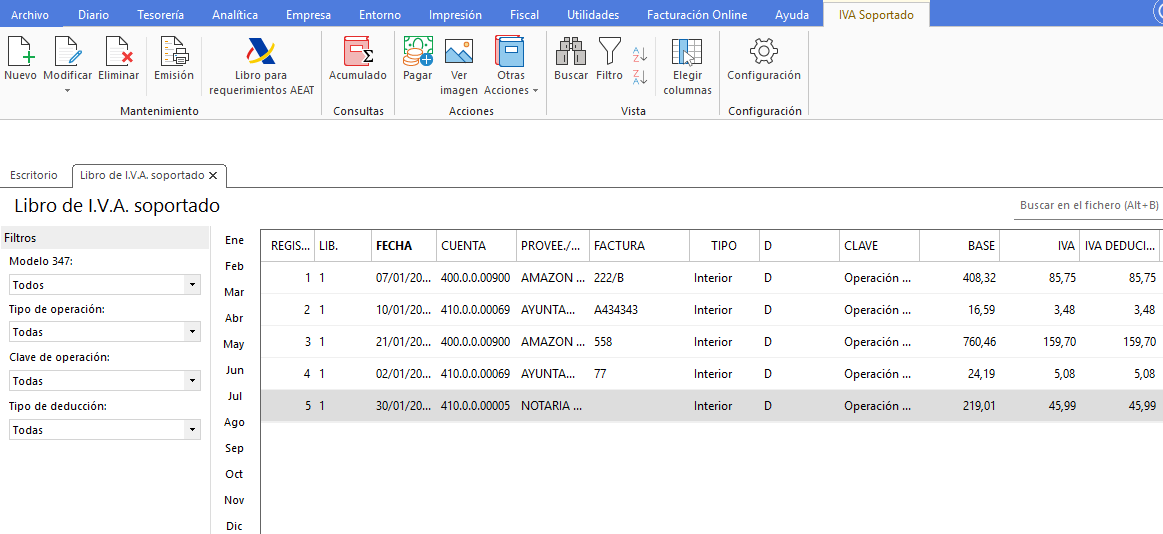Viewport: 1163px width, 534px height.
Task: Click the Eliminar icon
Action: [x=119, y=51]
